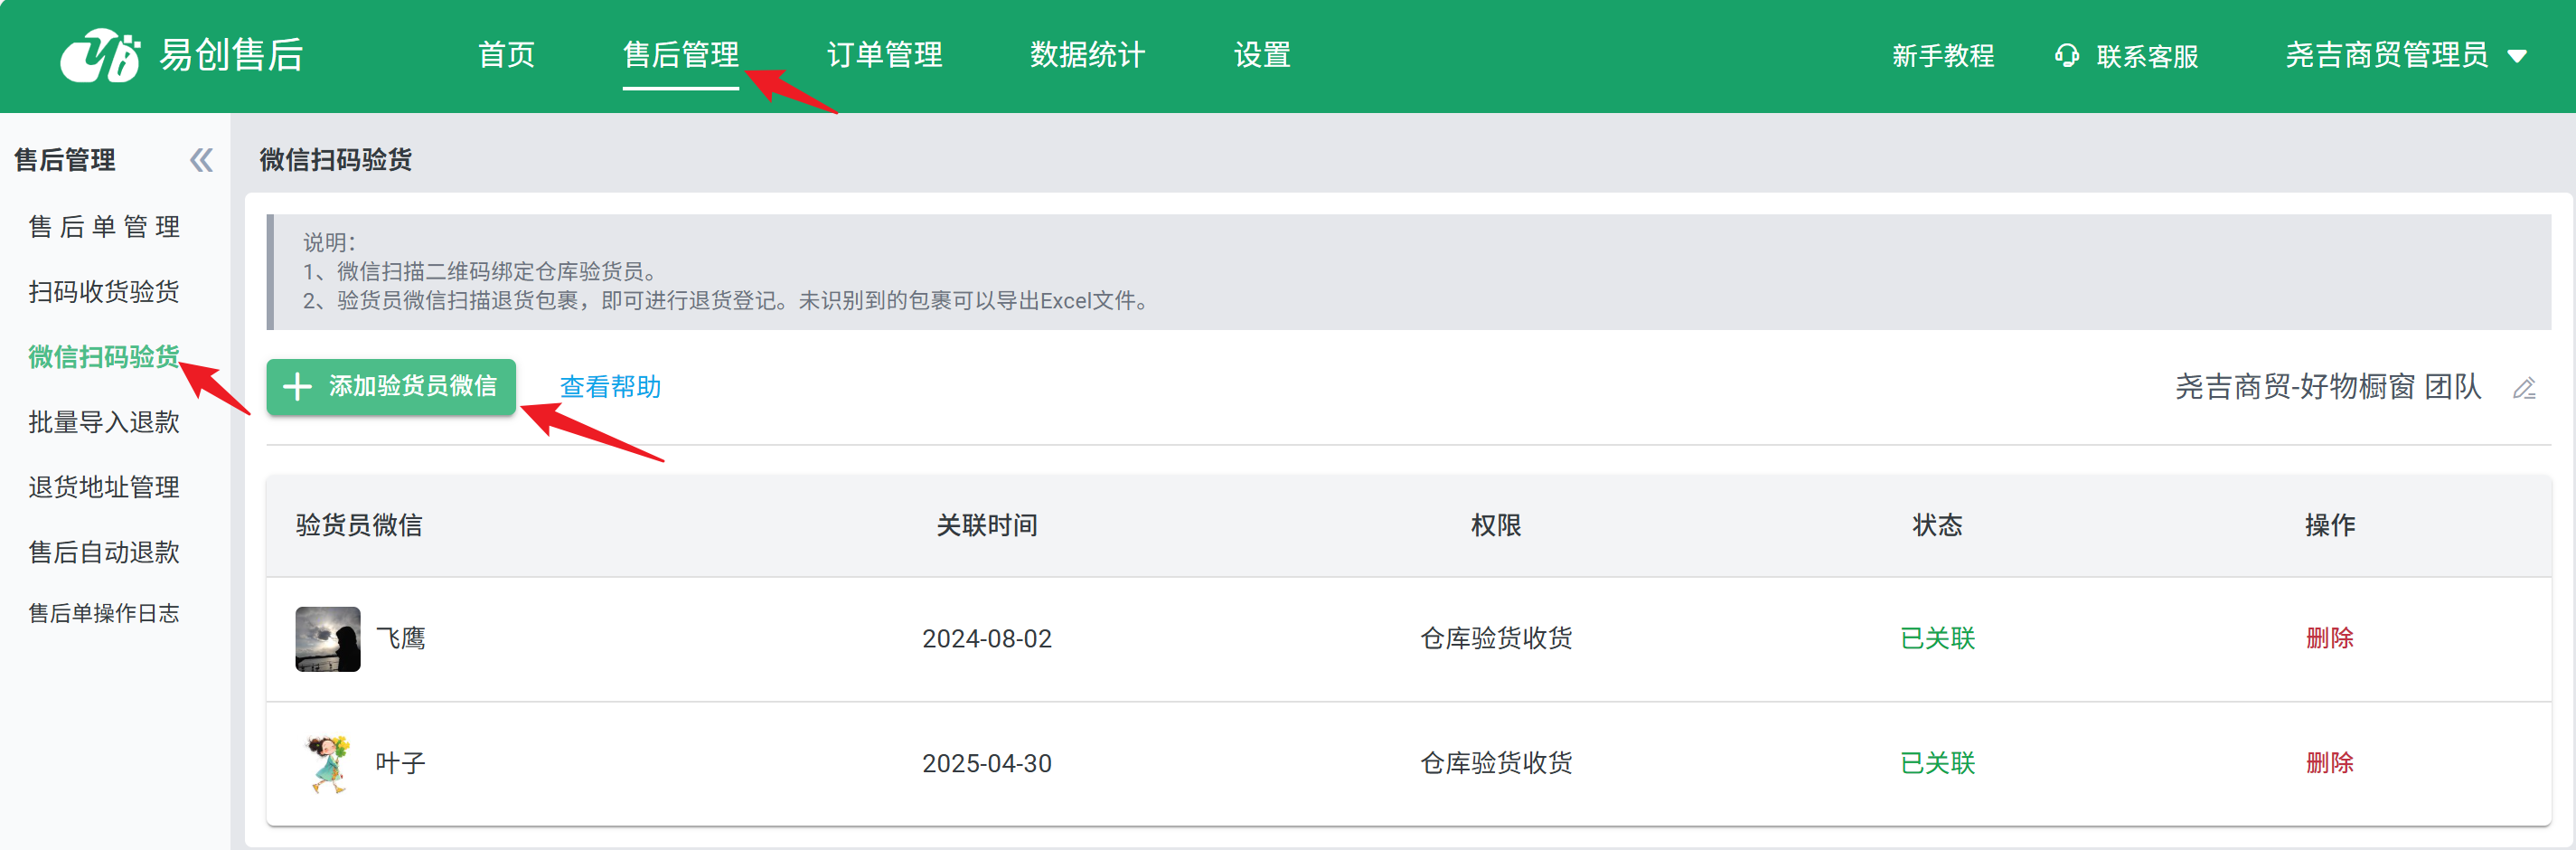
Task: Switch to 订单管理 in top navigation
Action: [x=884, y=55]
